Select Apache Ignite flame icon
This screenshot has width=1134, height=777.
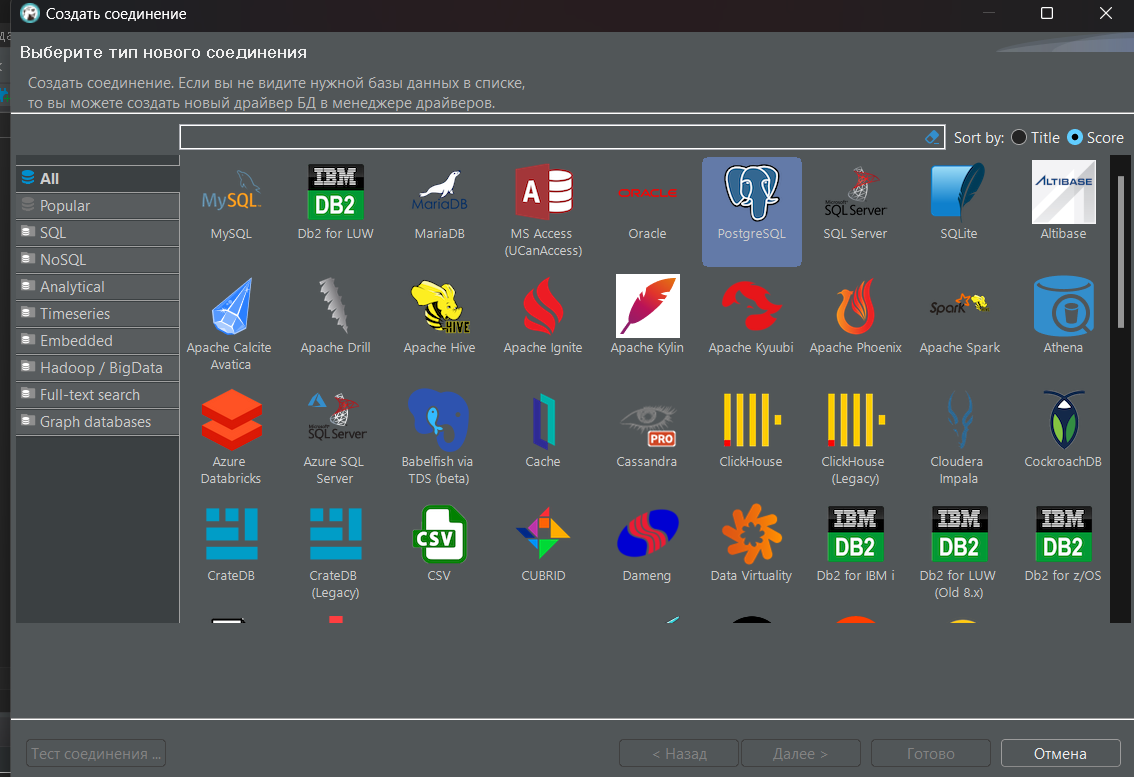pos(543,306)
